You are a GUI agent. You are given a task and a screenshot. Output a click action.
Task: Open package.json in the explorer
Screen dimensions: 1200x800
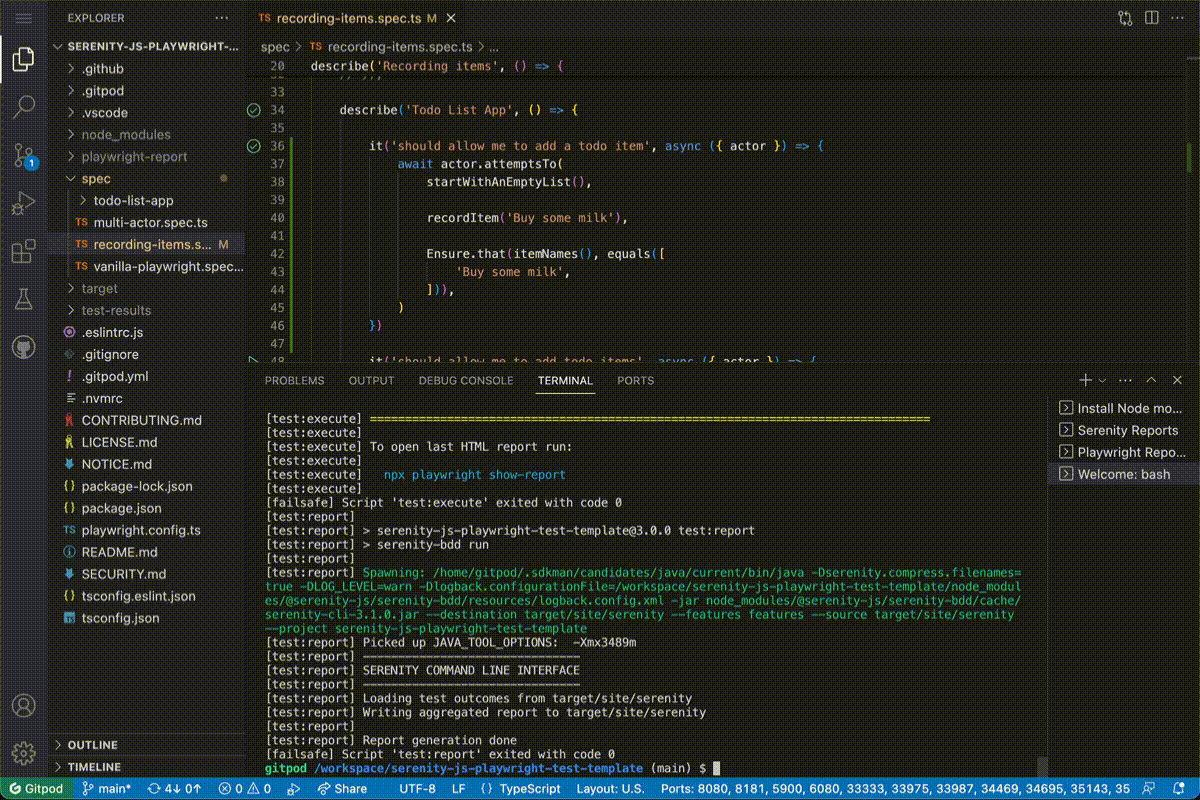pos(121,508)
